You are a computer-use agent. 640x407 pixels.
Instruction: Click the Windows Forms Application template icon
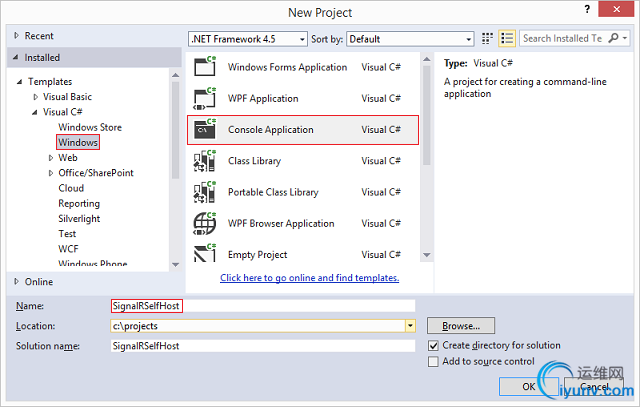point(205,67)
